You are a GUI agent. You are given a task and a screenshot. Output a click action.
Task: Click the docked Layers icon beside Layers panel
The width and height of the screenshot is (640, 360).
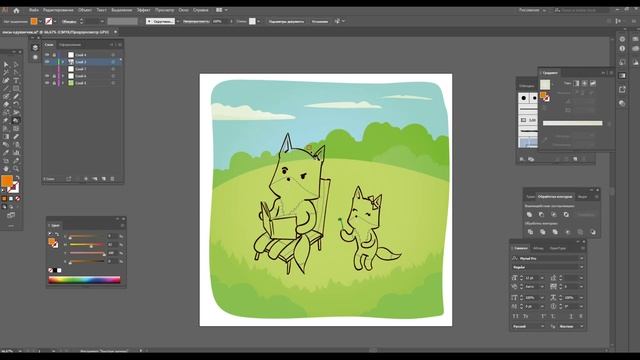35,48
